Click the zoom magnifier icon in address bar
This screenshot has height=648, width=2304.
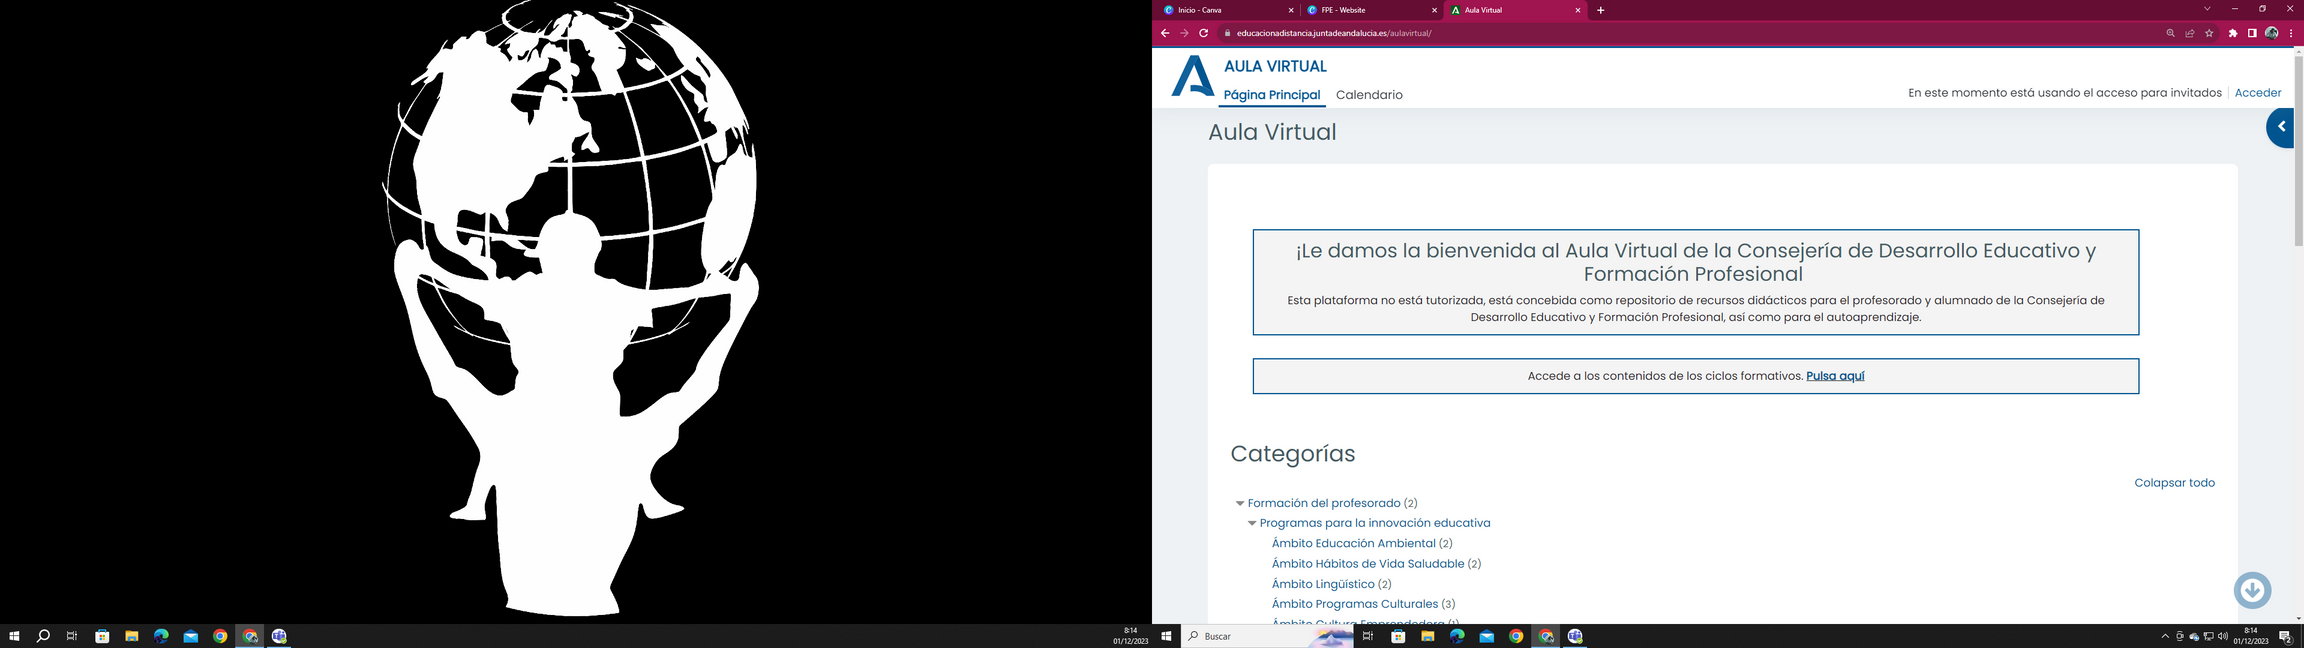(2170, 33)
